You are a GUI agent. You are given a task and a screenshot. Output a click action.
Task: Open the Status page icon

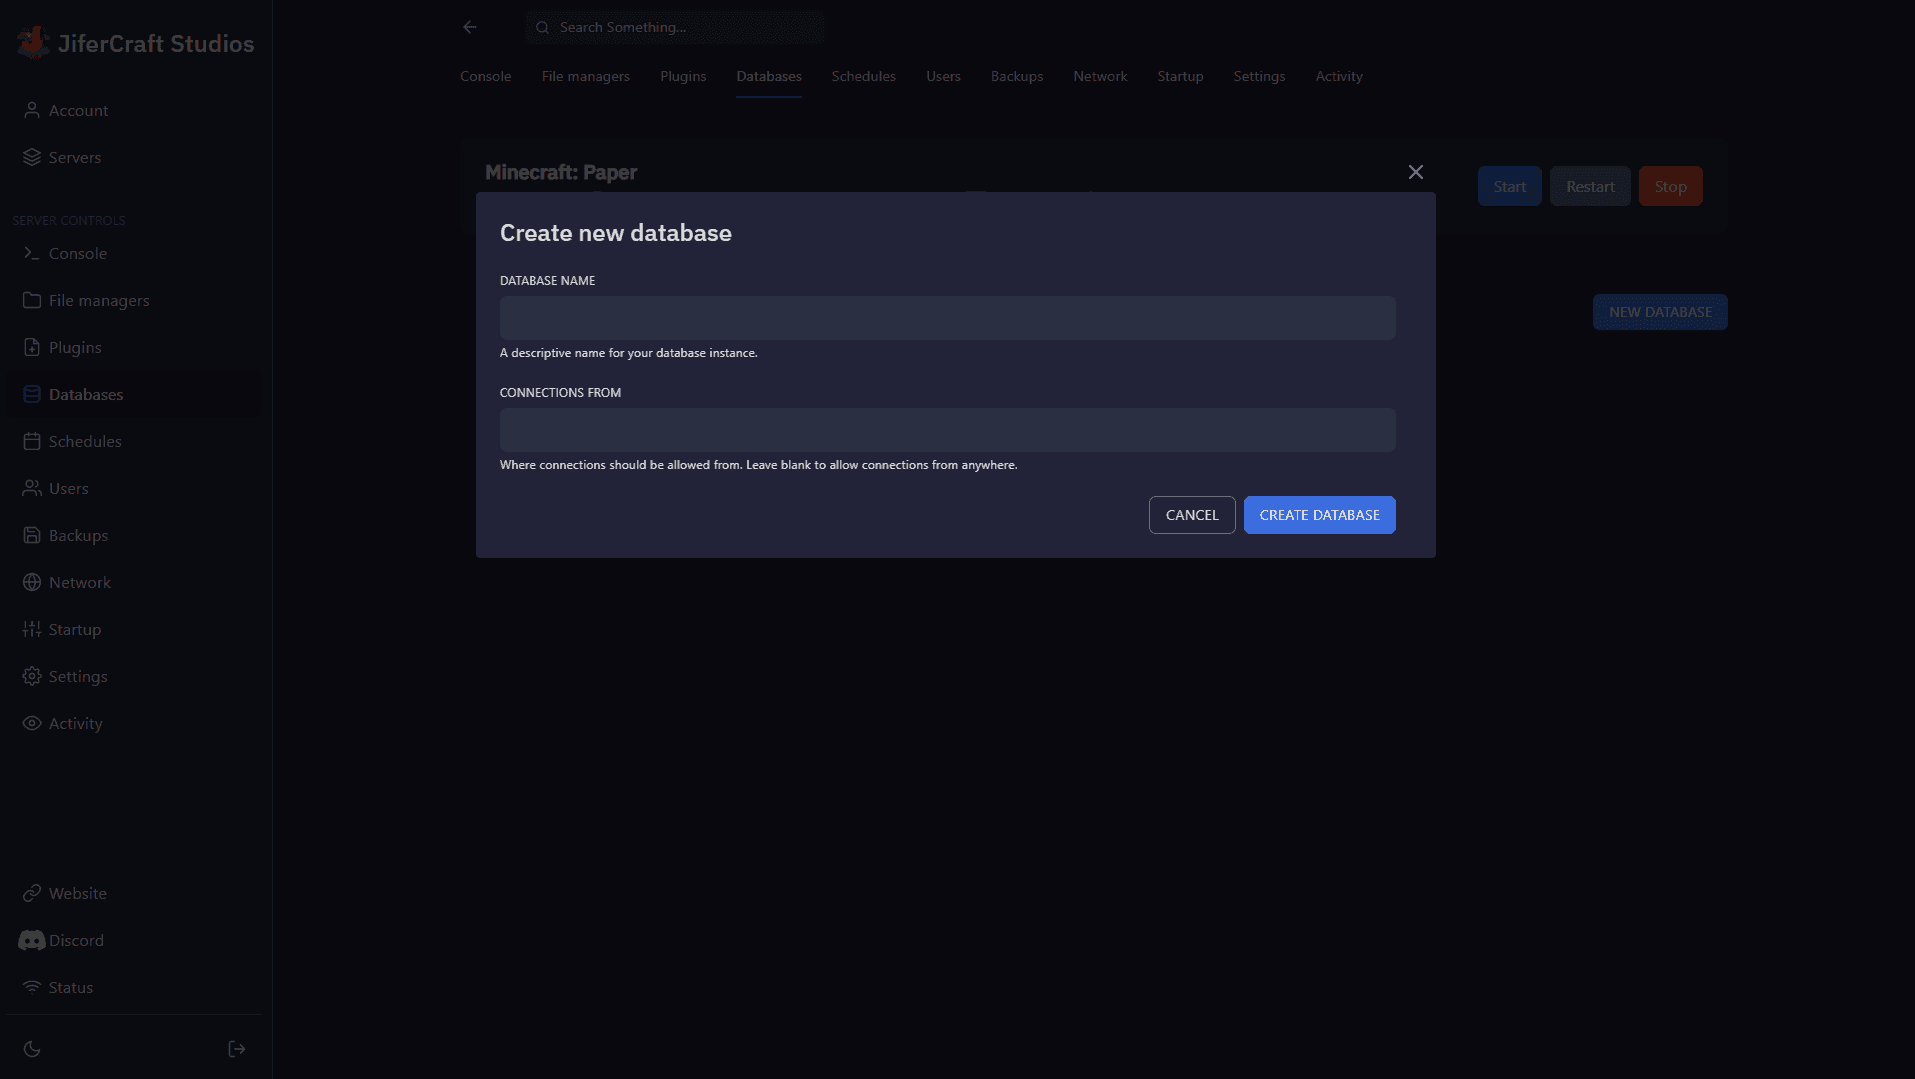[32, 987]
